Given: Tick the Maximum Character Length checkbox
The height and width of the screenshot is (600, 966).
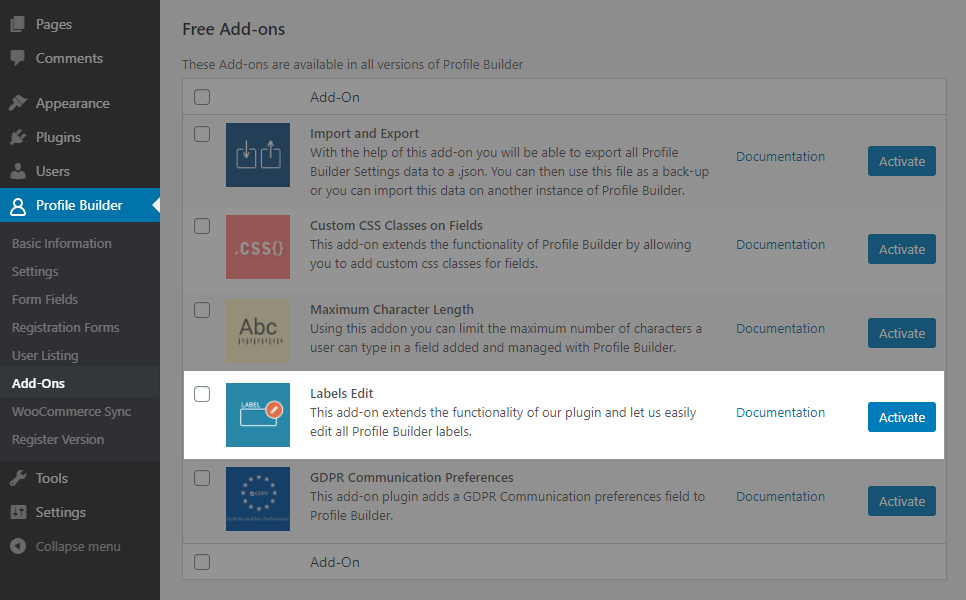Looking at the screenshot, I should [202, 310].
